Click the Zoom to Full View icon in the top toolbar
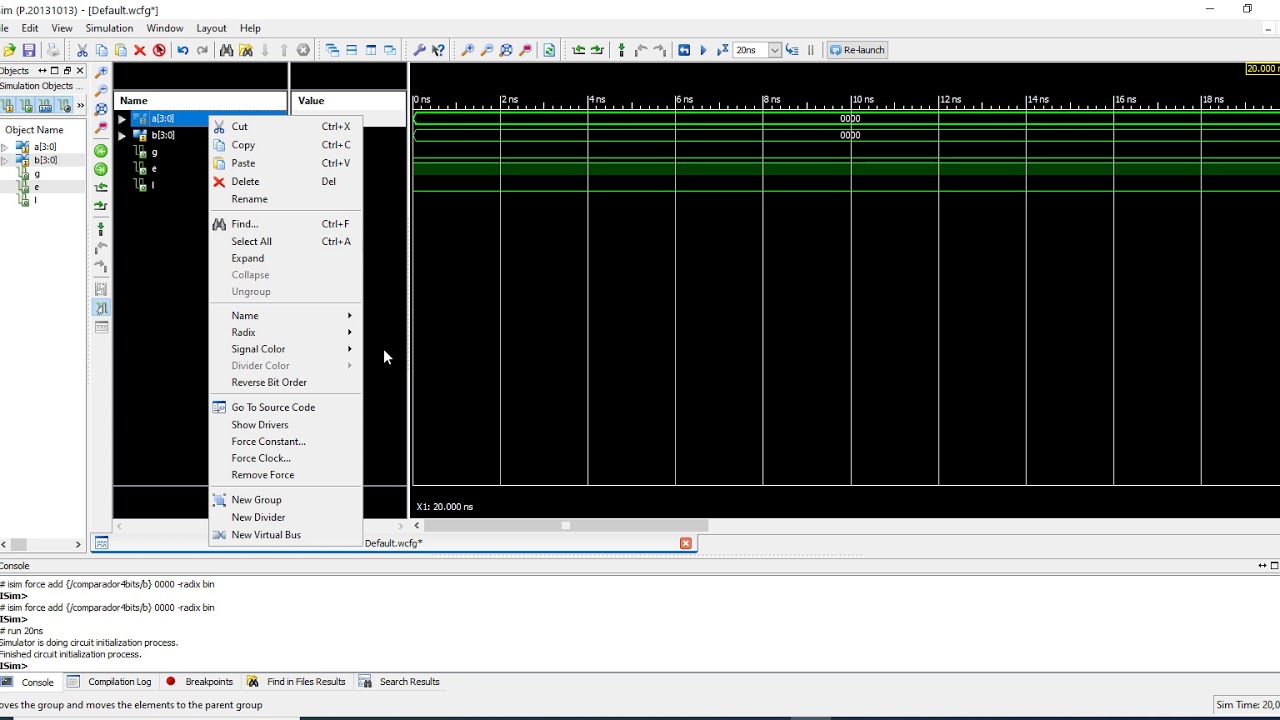This screenshot has height=720, width=1280. pos(506,50)
